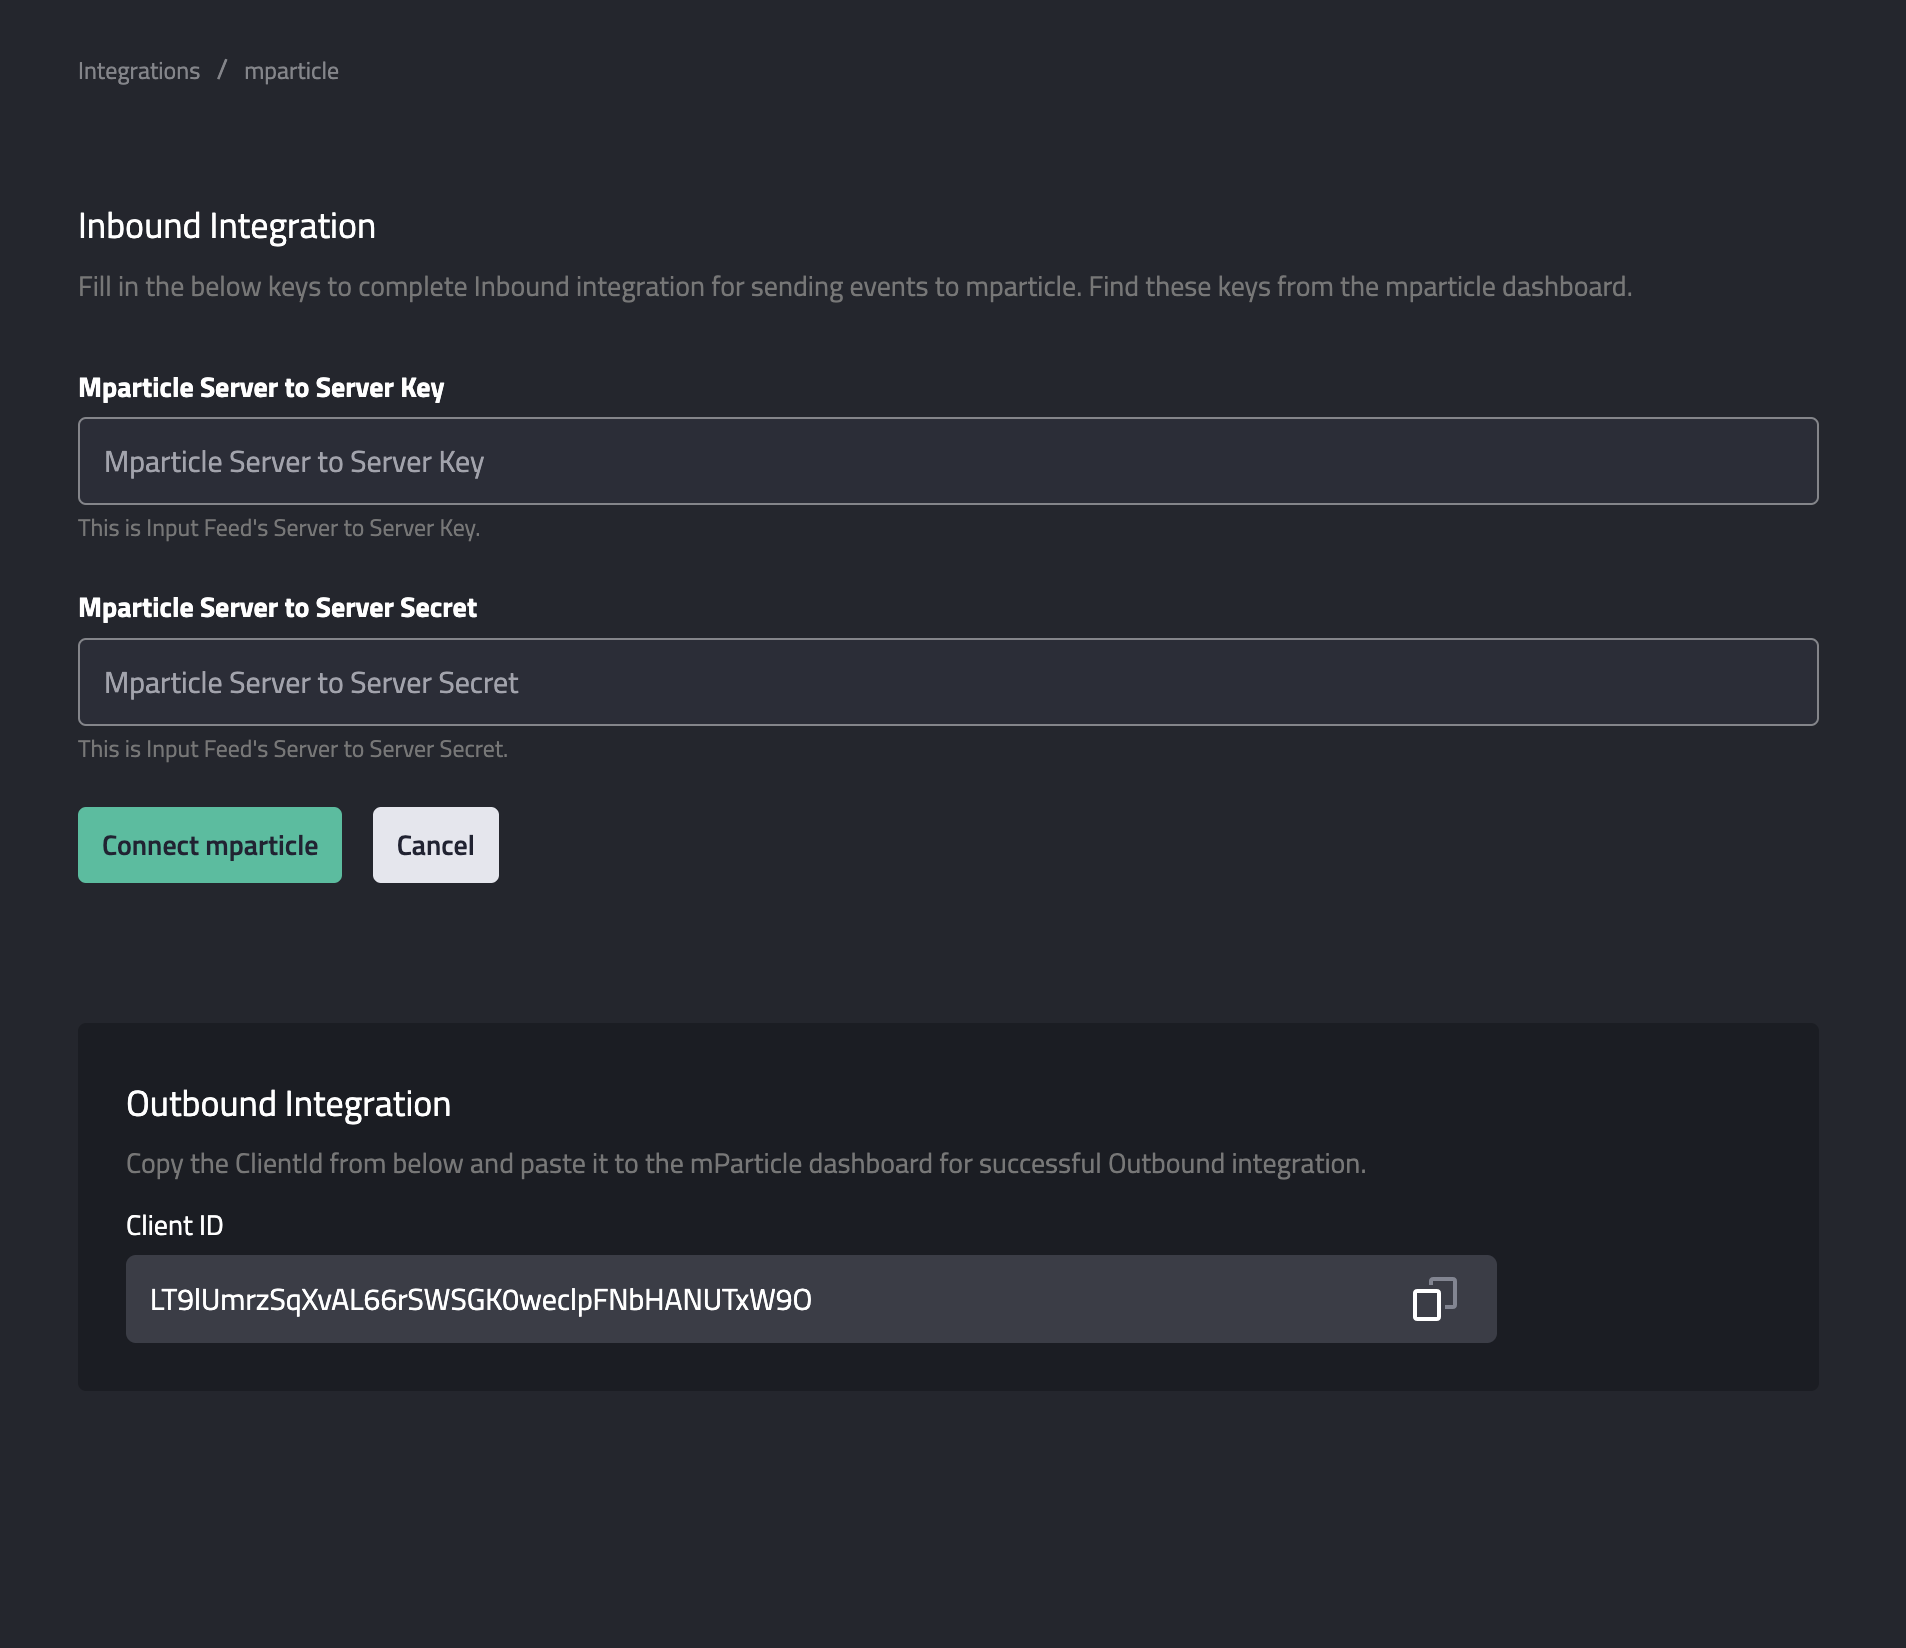Copy the Client ID using the copy icon
This screenshot has height=1648, width=1906.
1434,1299
